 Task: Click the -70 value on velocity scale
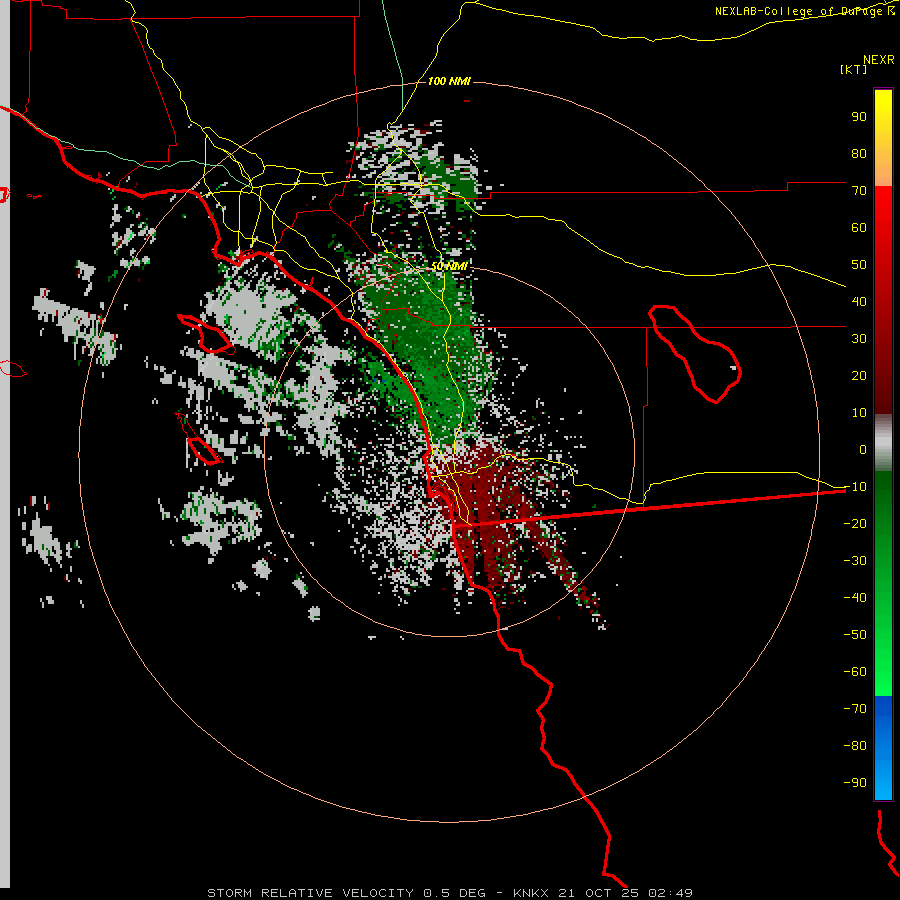855,709
